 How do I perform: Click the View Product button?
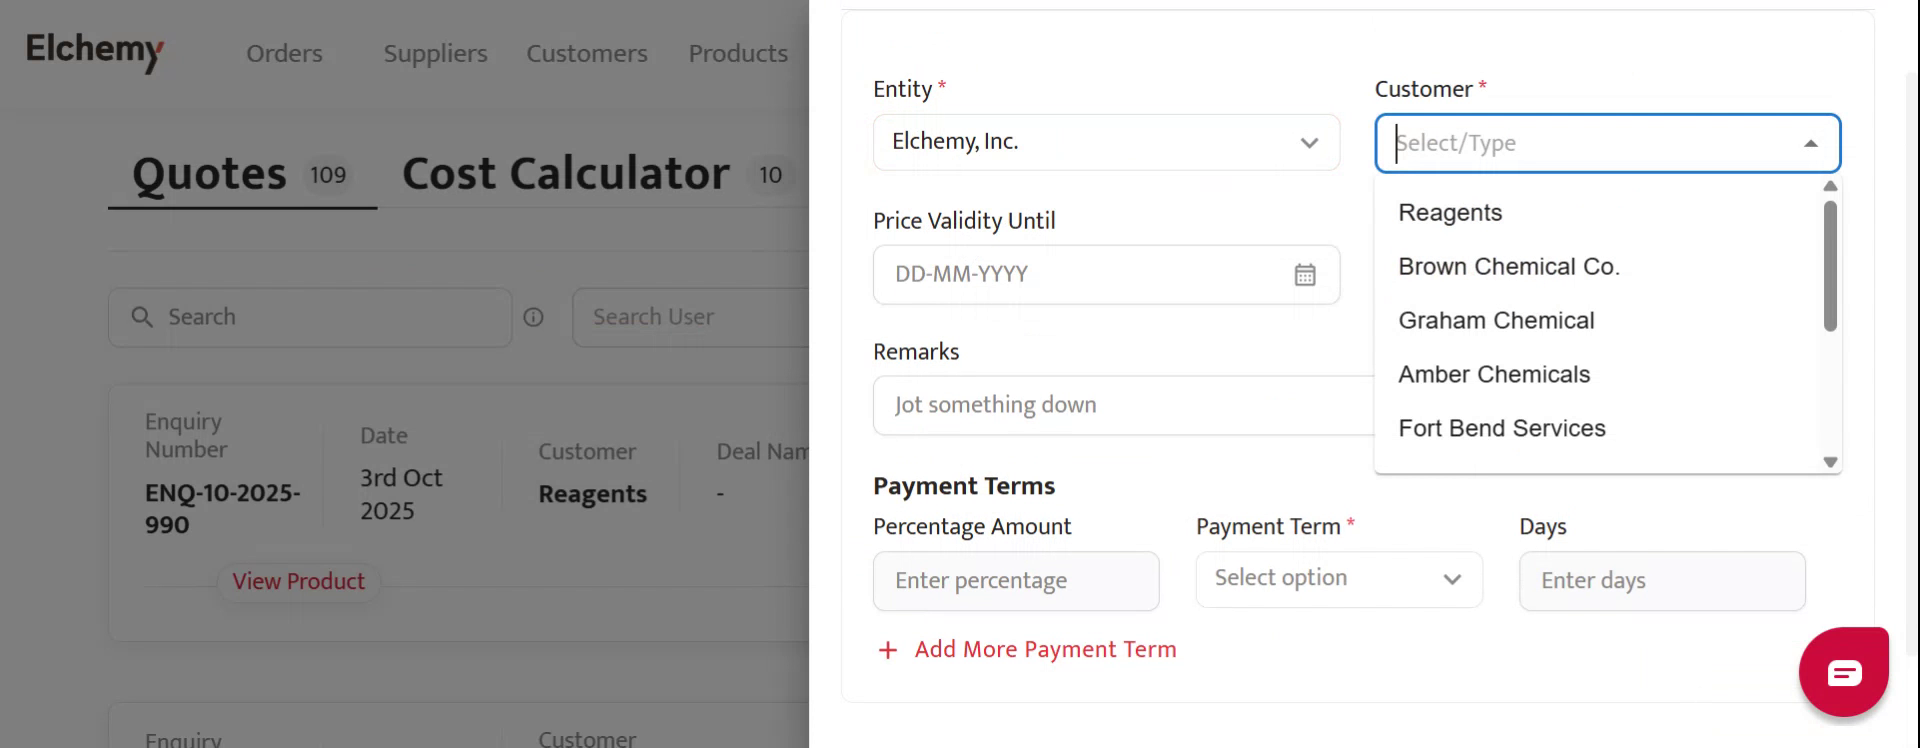click(298, 582)
